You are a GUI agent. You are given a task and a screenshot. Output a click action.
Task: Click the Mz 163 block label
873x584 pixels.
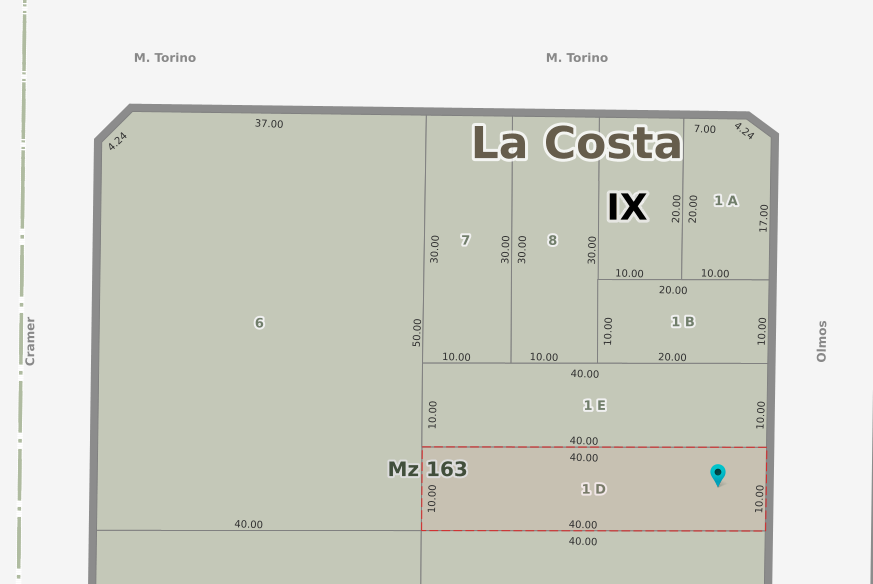(x=427, y=469)
